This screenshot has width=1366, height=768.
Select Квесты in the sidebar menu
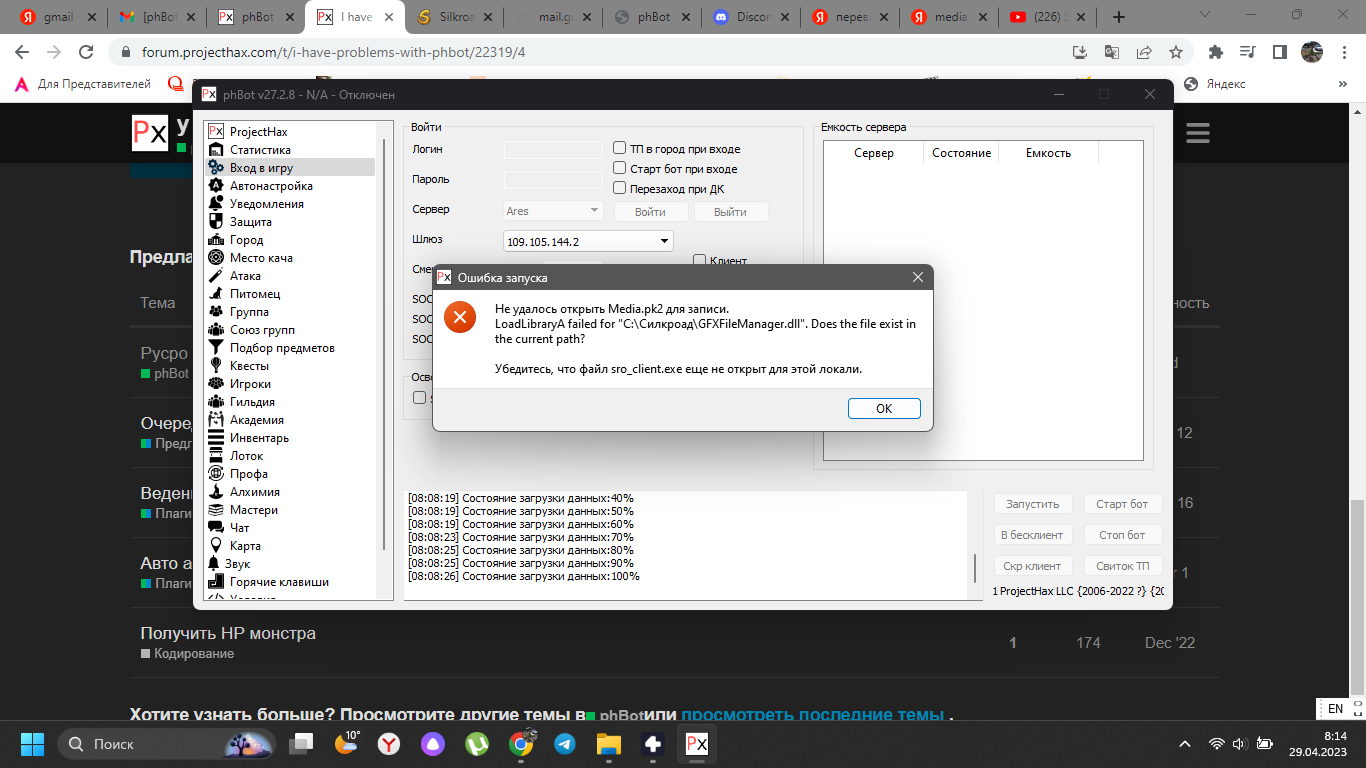(249, 366)
